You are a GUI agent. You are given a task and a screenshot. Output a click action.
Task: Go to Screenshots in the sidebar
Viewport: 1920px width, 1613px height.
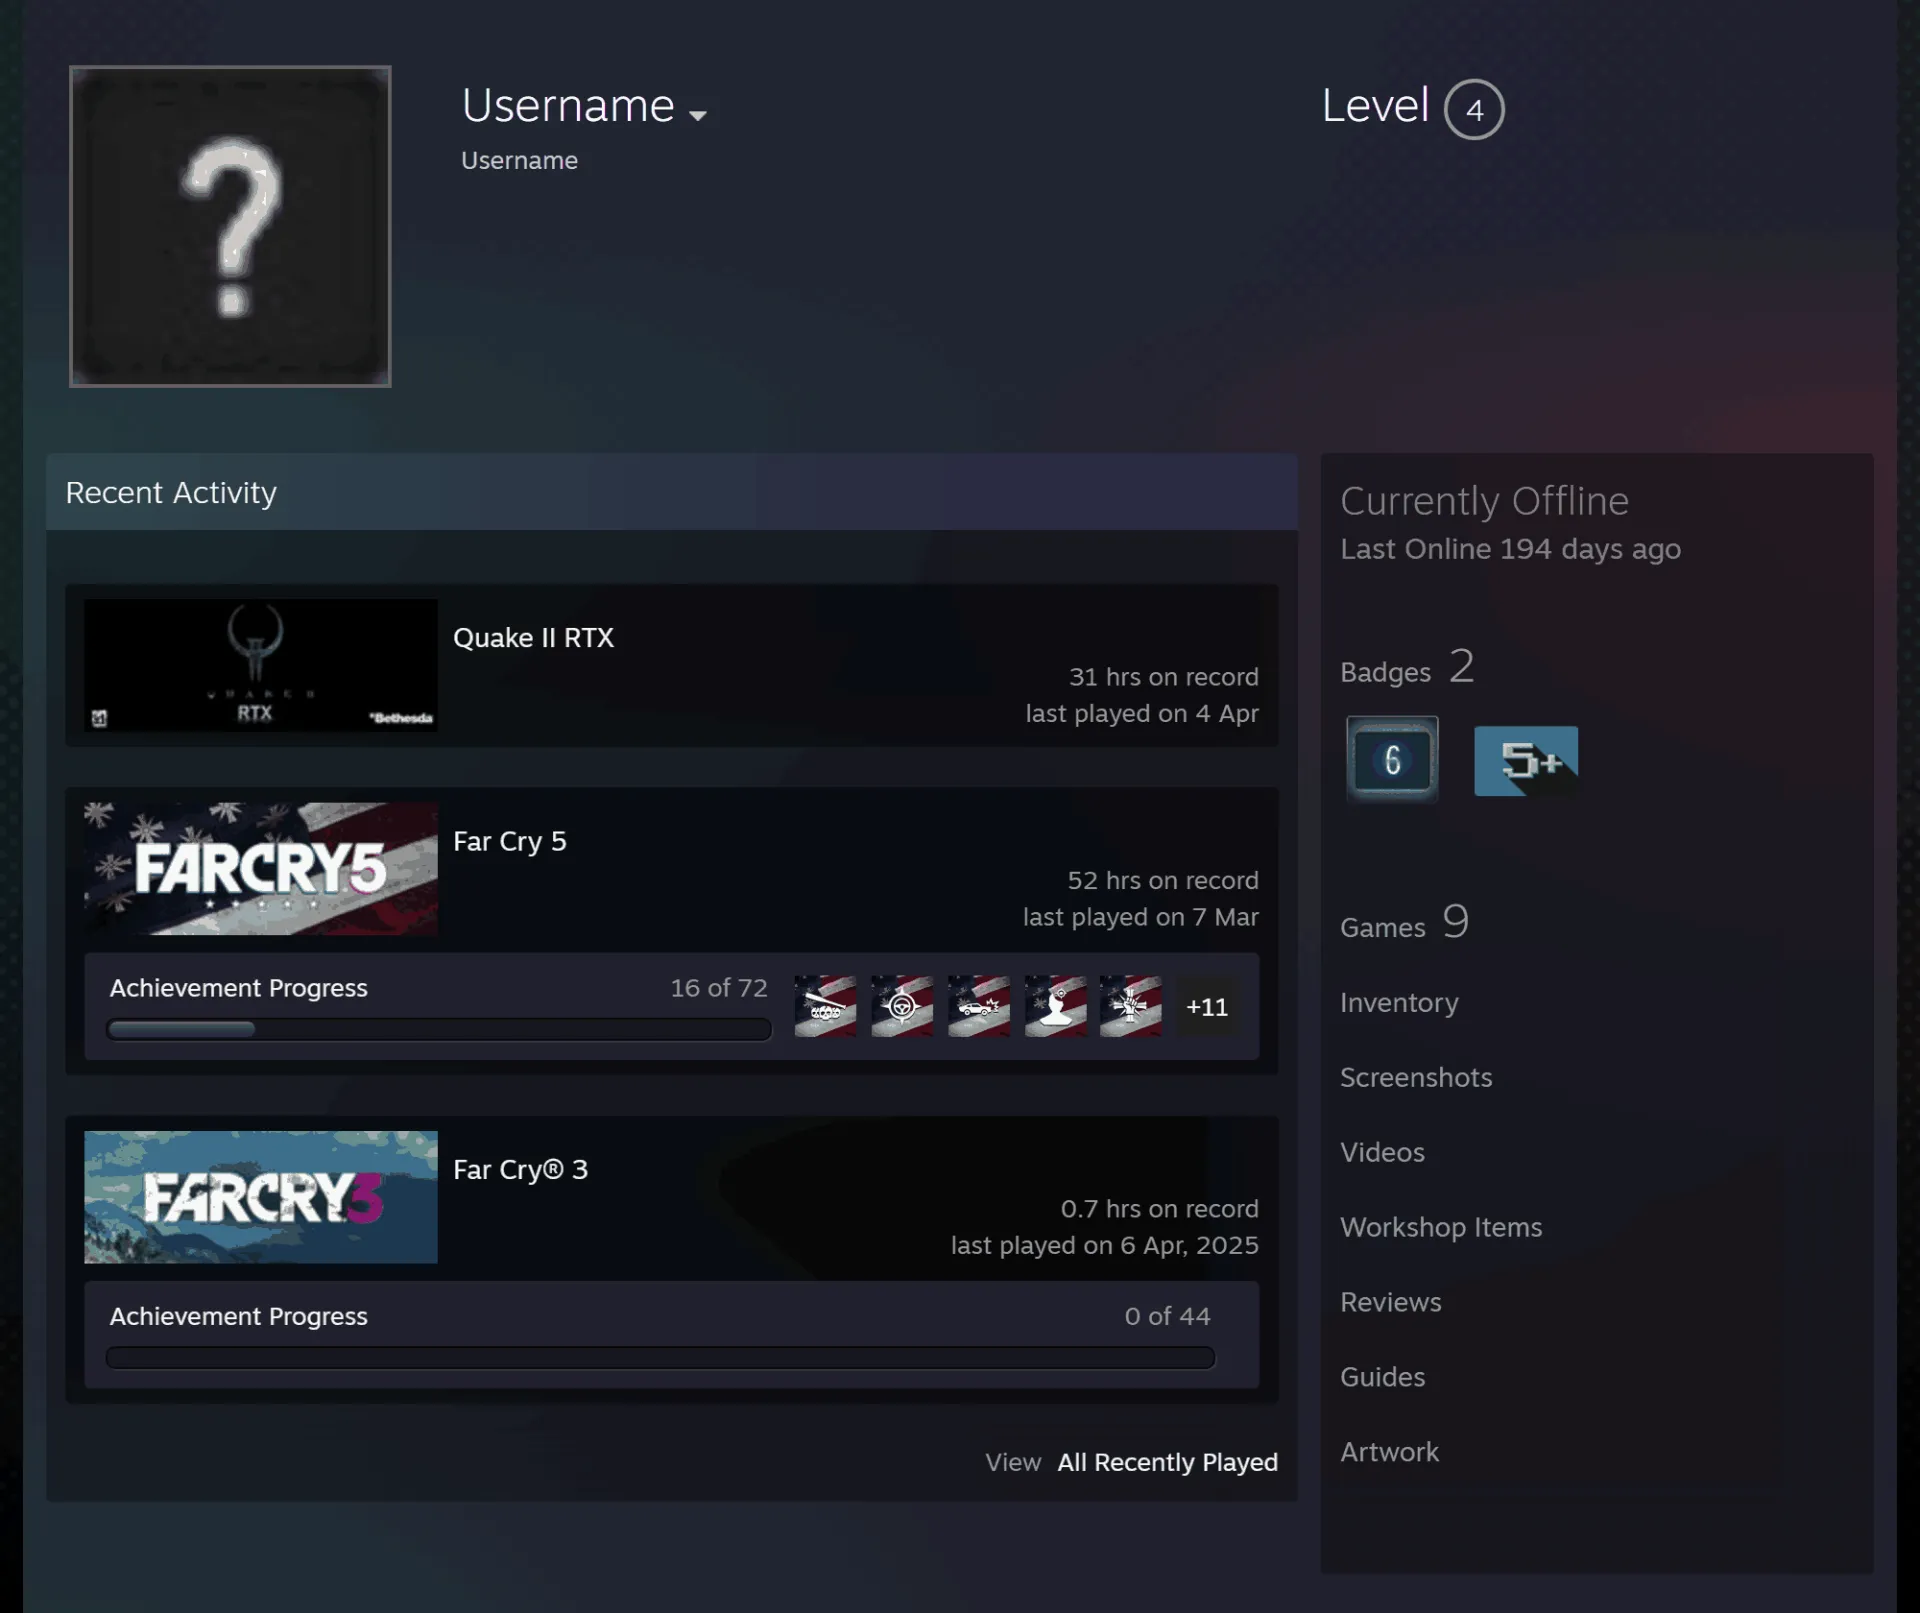pos(1416,1077)
